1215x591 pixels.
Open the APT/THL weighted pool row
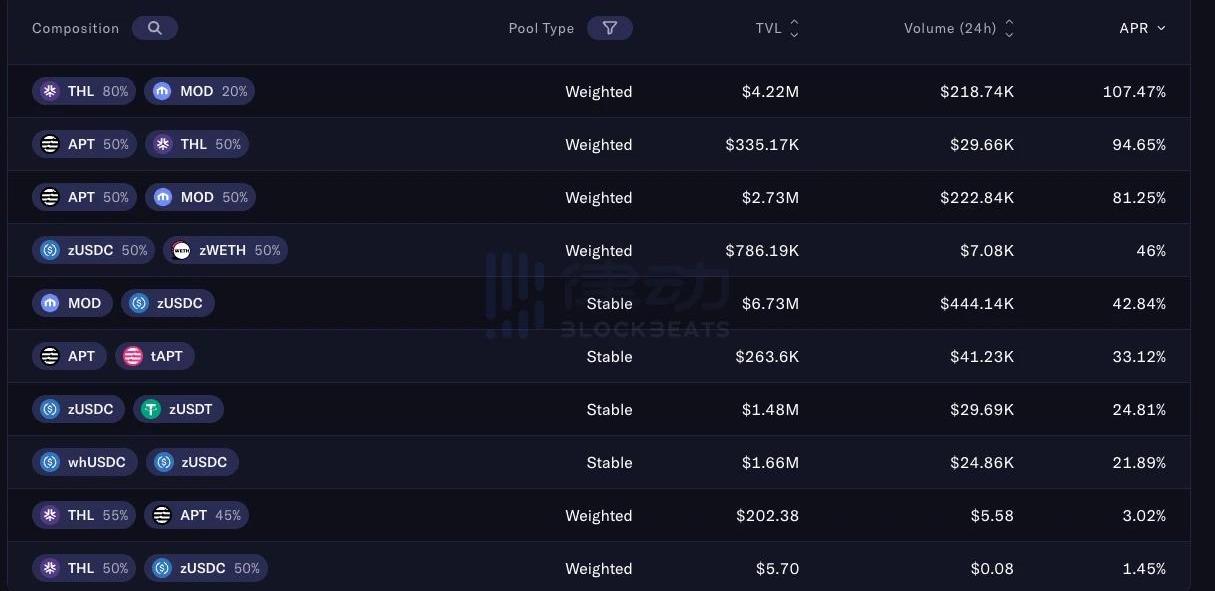(x=599, y=144)
